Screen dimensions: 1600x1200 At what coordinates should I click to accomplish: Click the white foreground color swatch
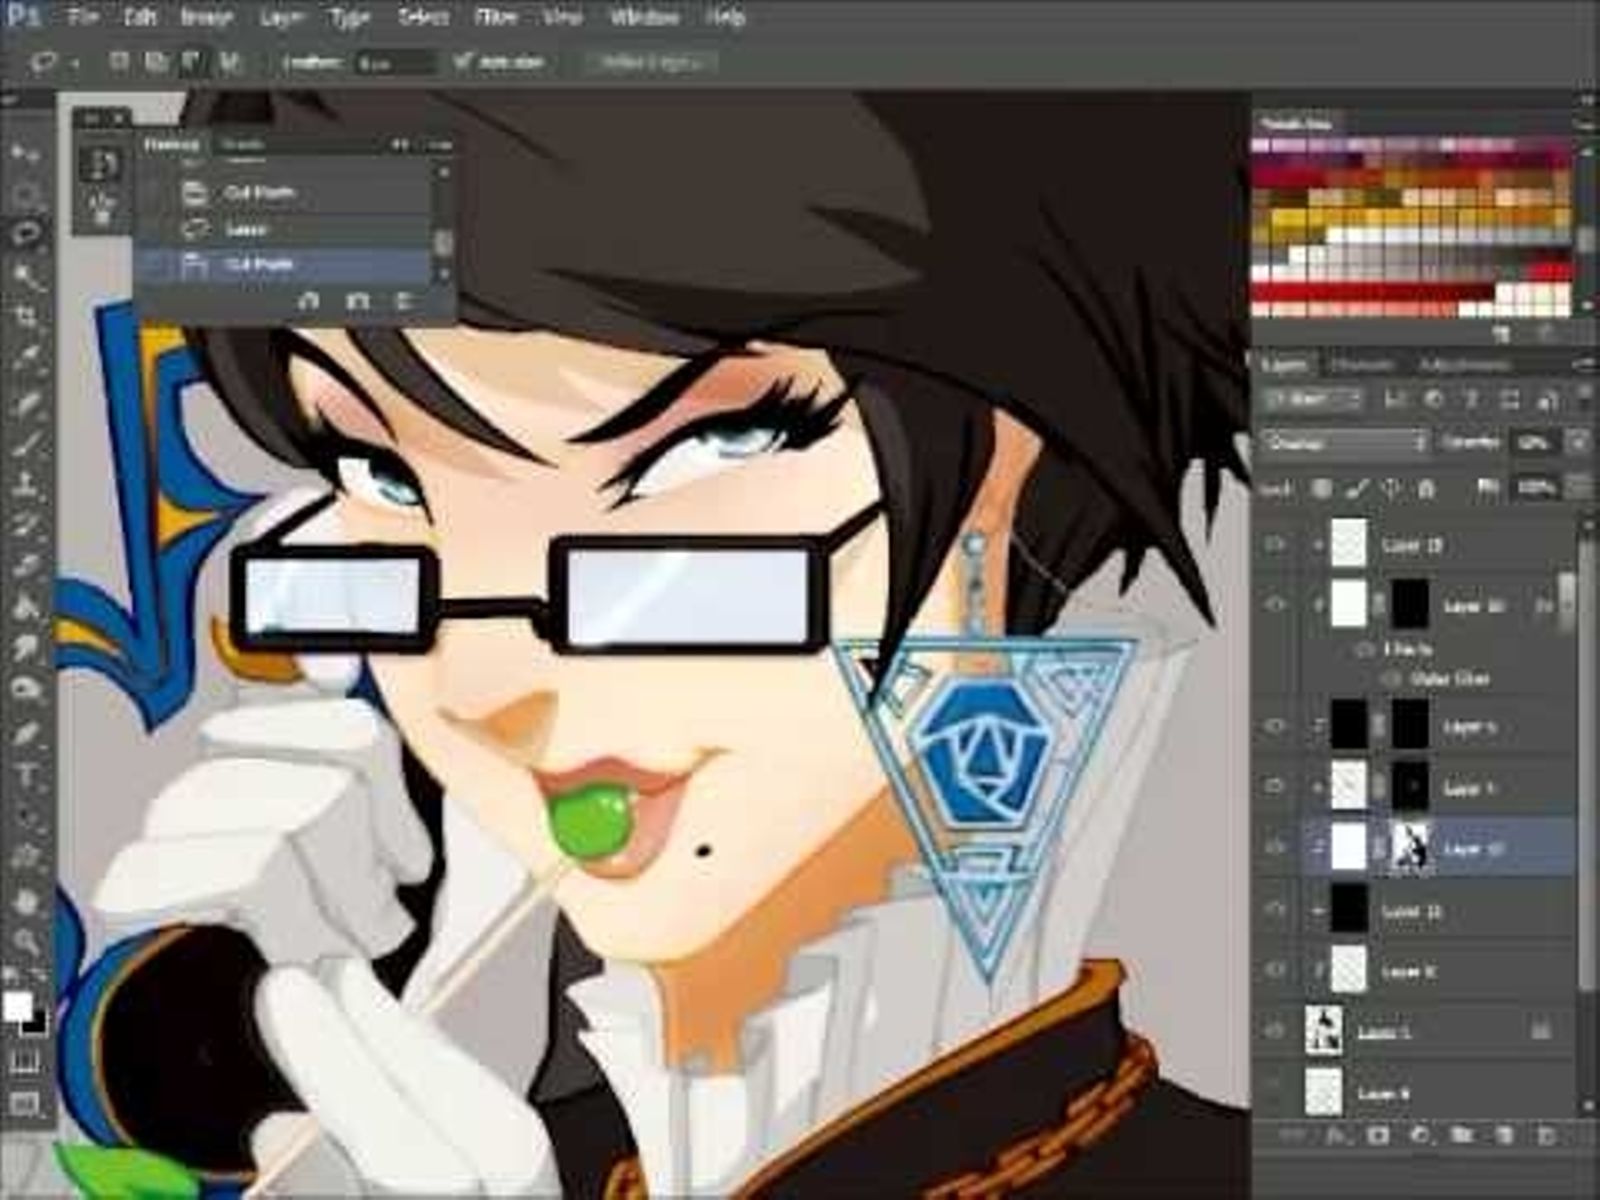click(x=16, y=1006)
